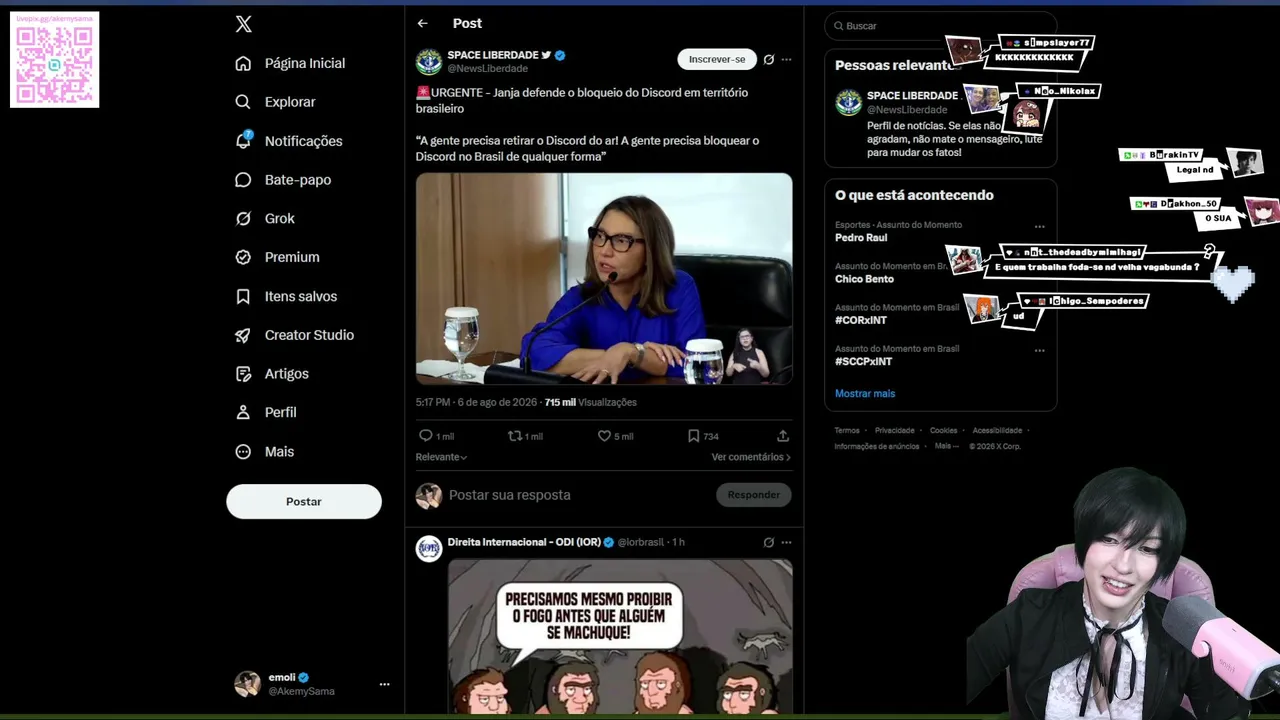Open SPACE LIBERDADE avatar in Pessoas relevantes
The width and height of the screenshot is (1280, 720).
coord(848,102)
